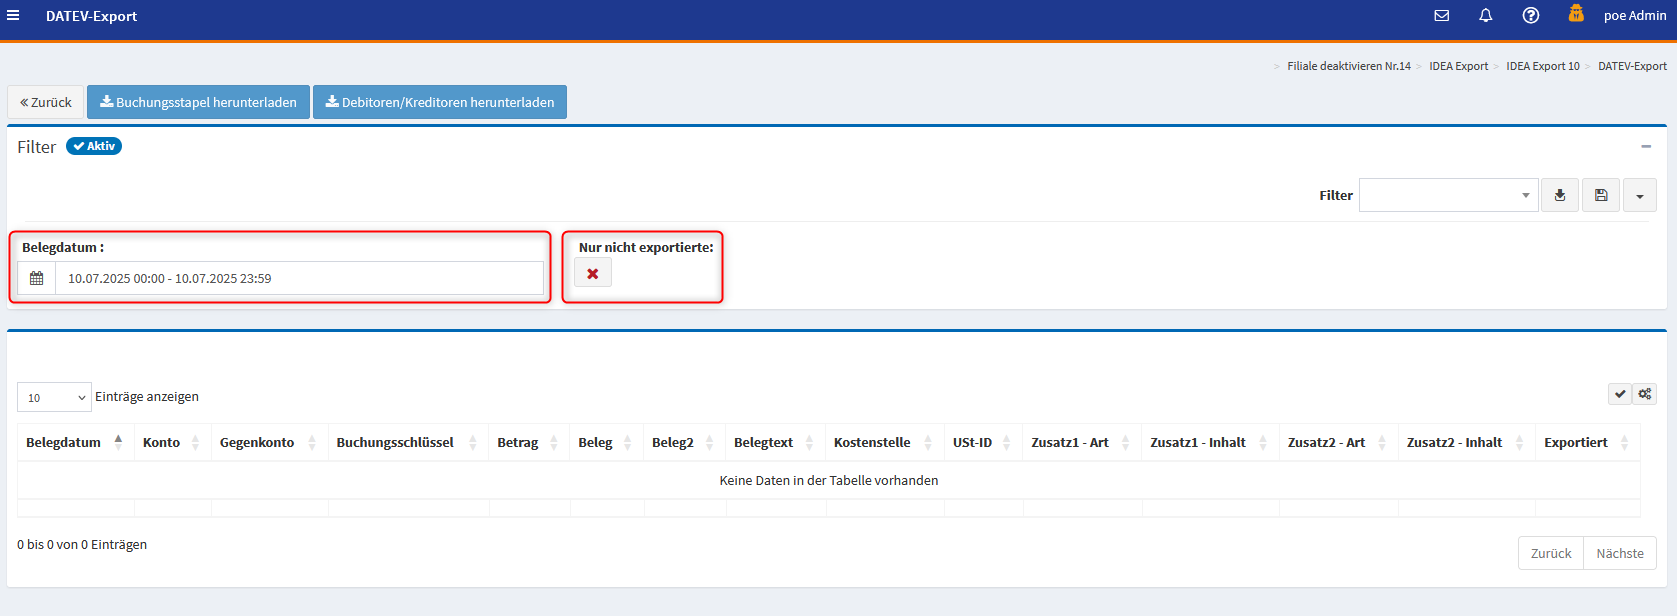
Task: Click the Belegdatum date range field
Action: (x=298, y=278)
